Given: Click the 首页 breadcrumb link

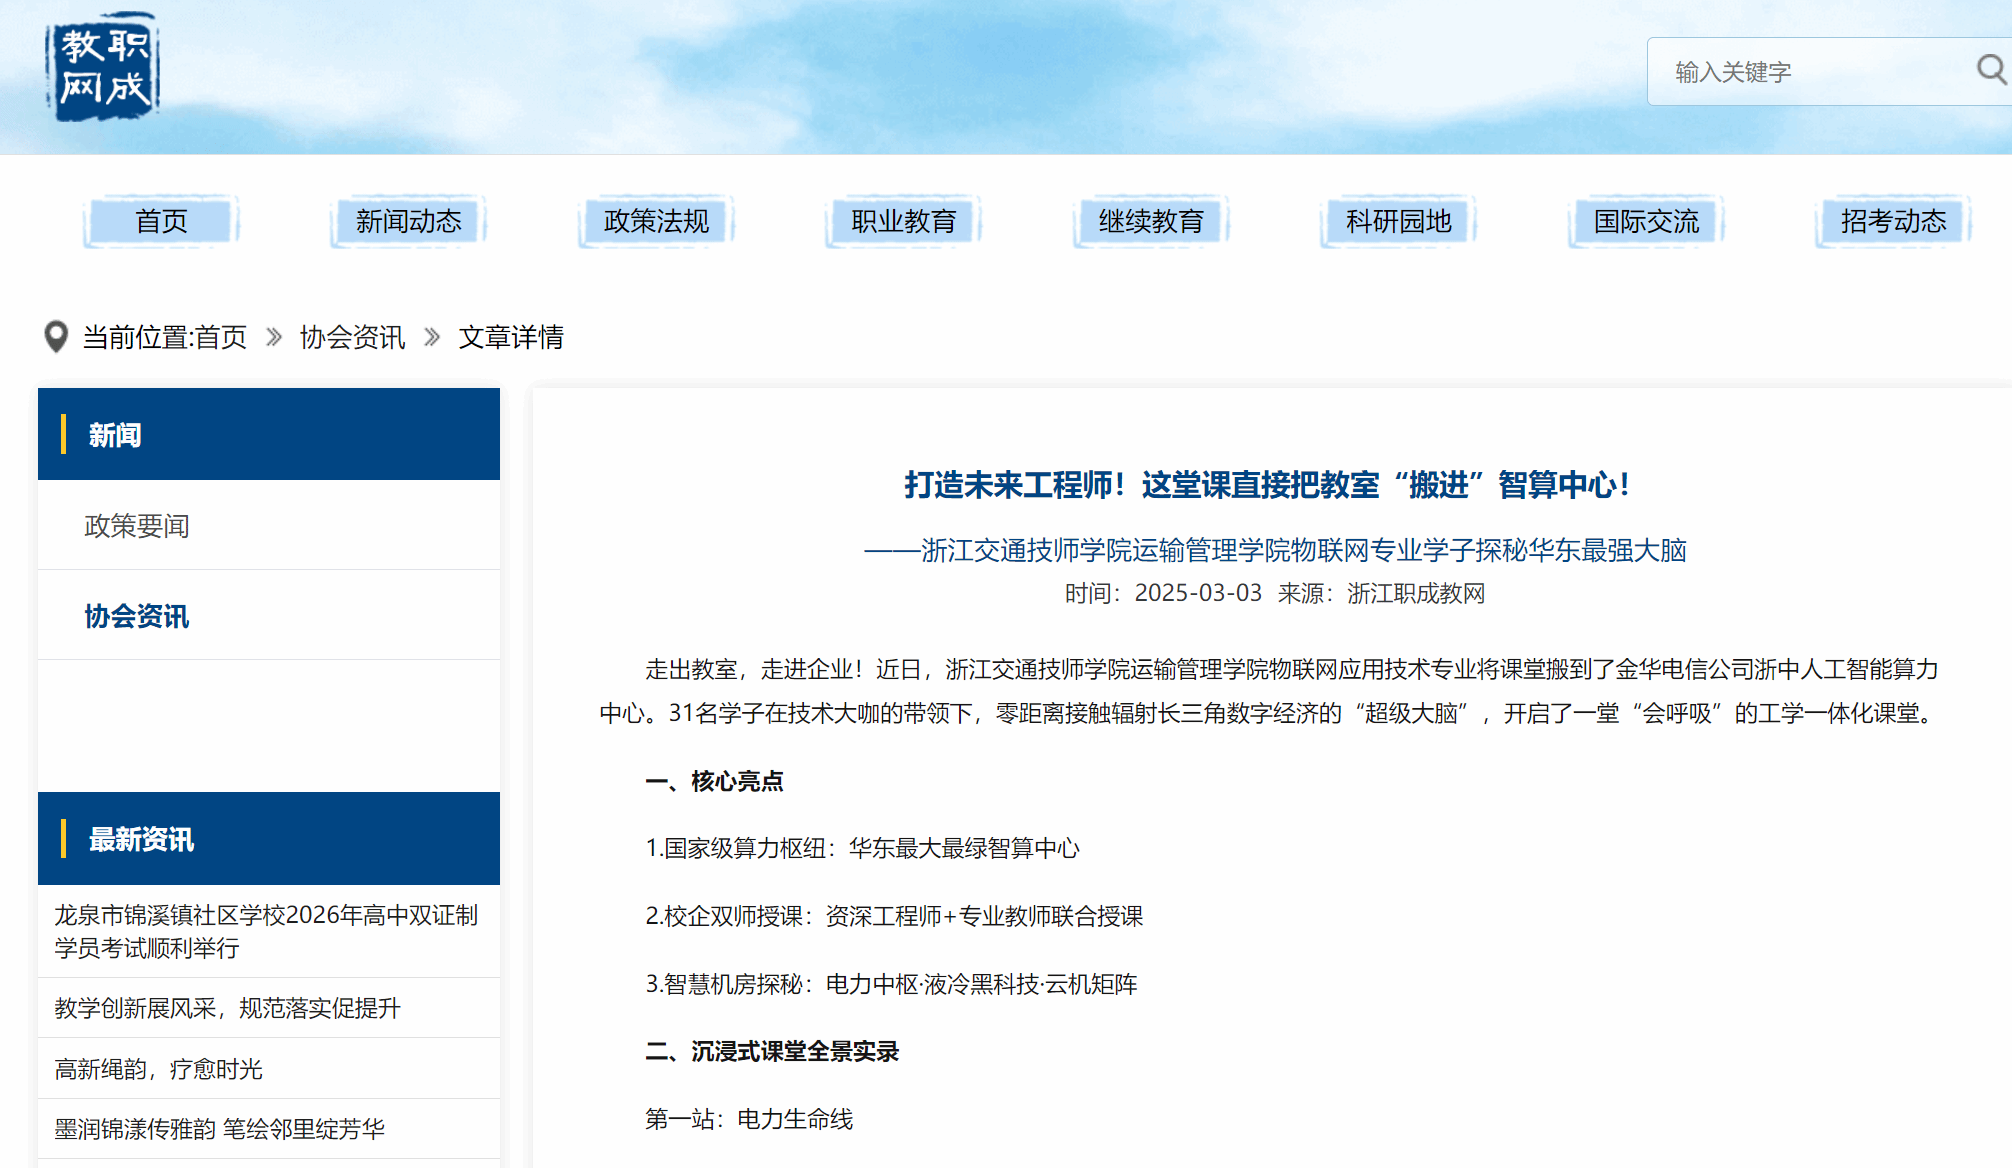Looking at the screenshot, I should pos(220,337).
